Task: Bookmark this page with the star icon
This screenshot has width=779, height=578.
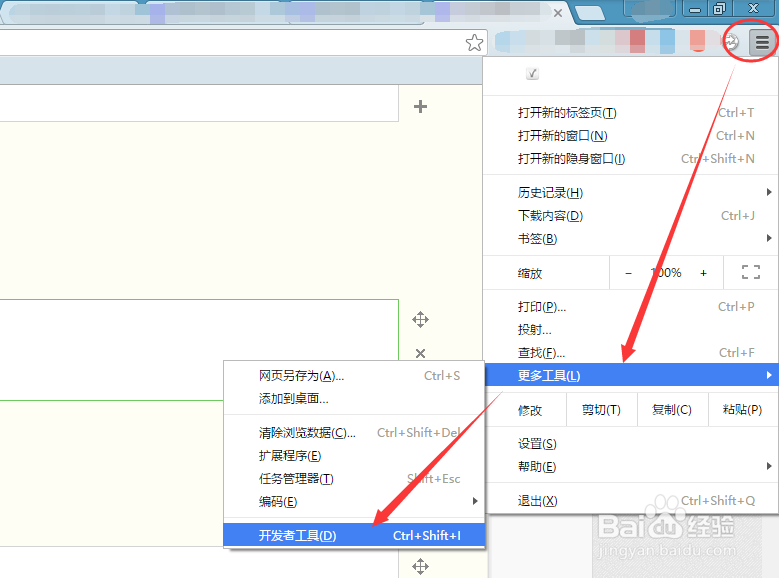Action: point(474,43)
